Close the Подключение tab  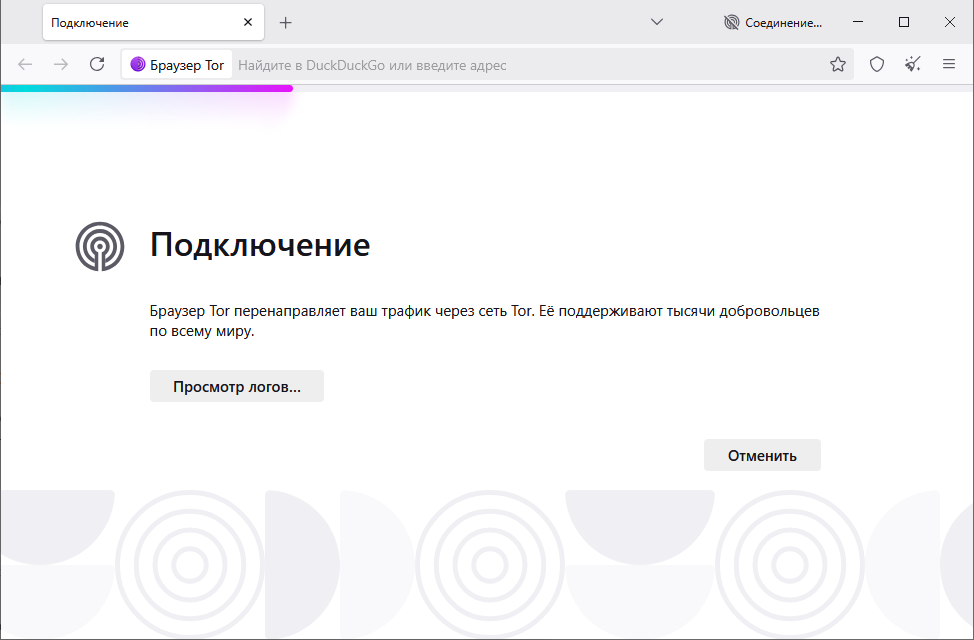[248, 22]
